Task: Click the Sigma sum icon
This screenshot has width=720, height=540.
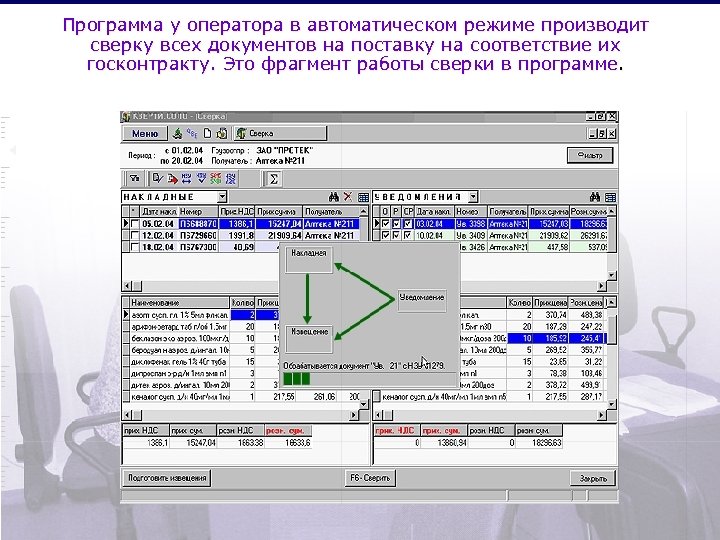Action: pyautogui.click(x=273, y=178)
